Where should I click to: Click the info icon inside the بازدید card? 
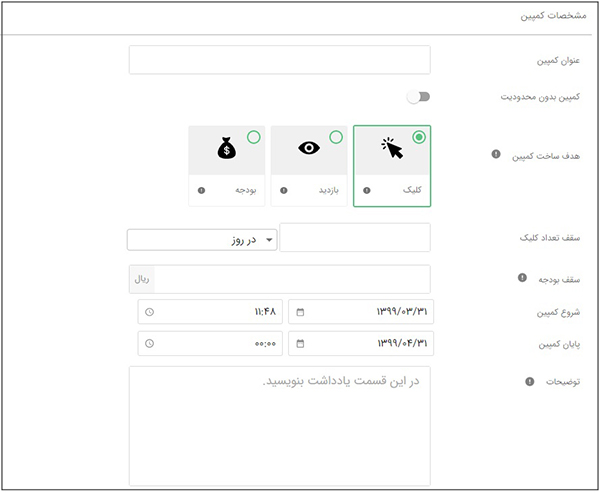coord(285,190)
